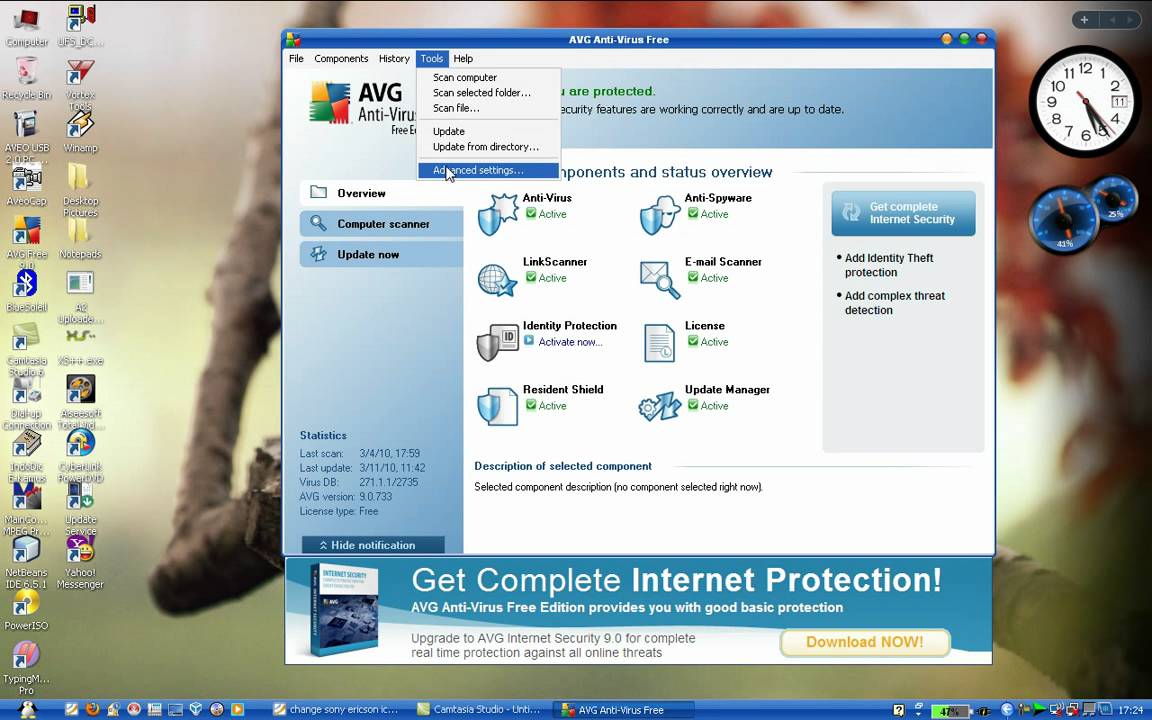The width and height of the screenshot is (1152, 720).
Task: Click the Download NOW! banner button
Action: coord(865,642)
